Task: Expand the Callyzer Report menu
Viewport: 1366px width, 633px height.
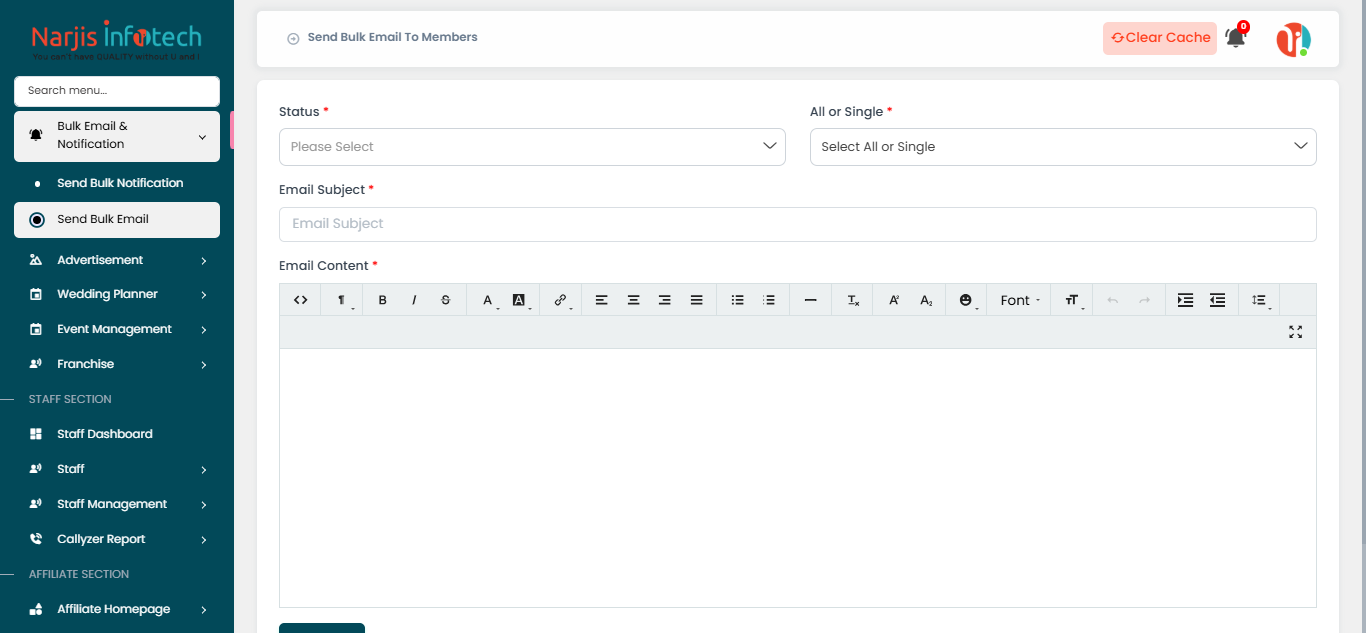Action: pos(117,540)
